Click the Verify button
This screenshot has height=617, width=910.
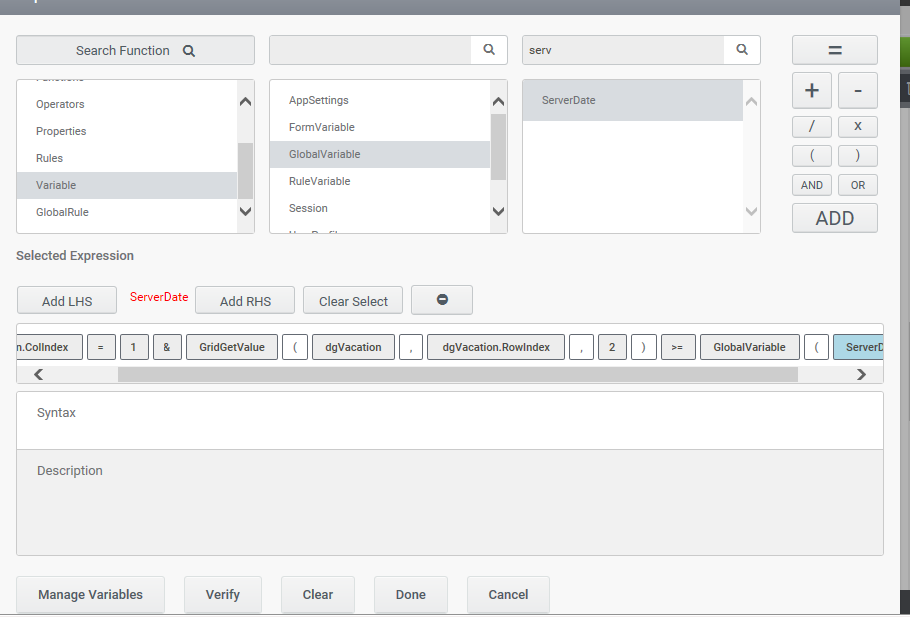click(222, 594)
